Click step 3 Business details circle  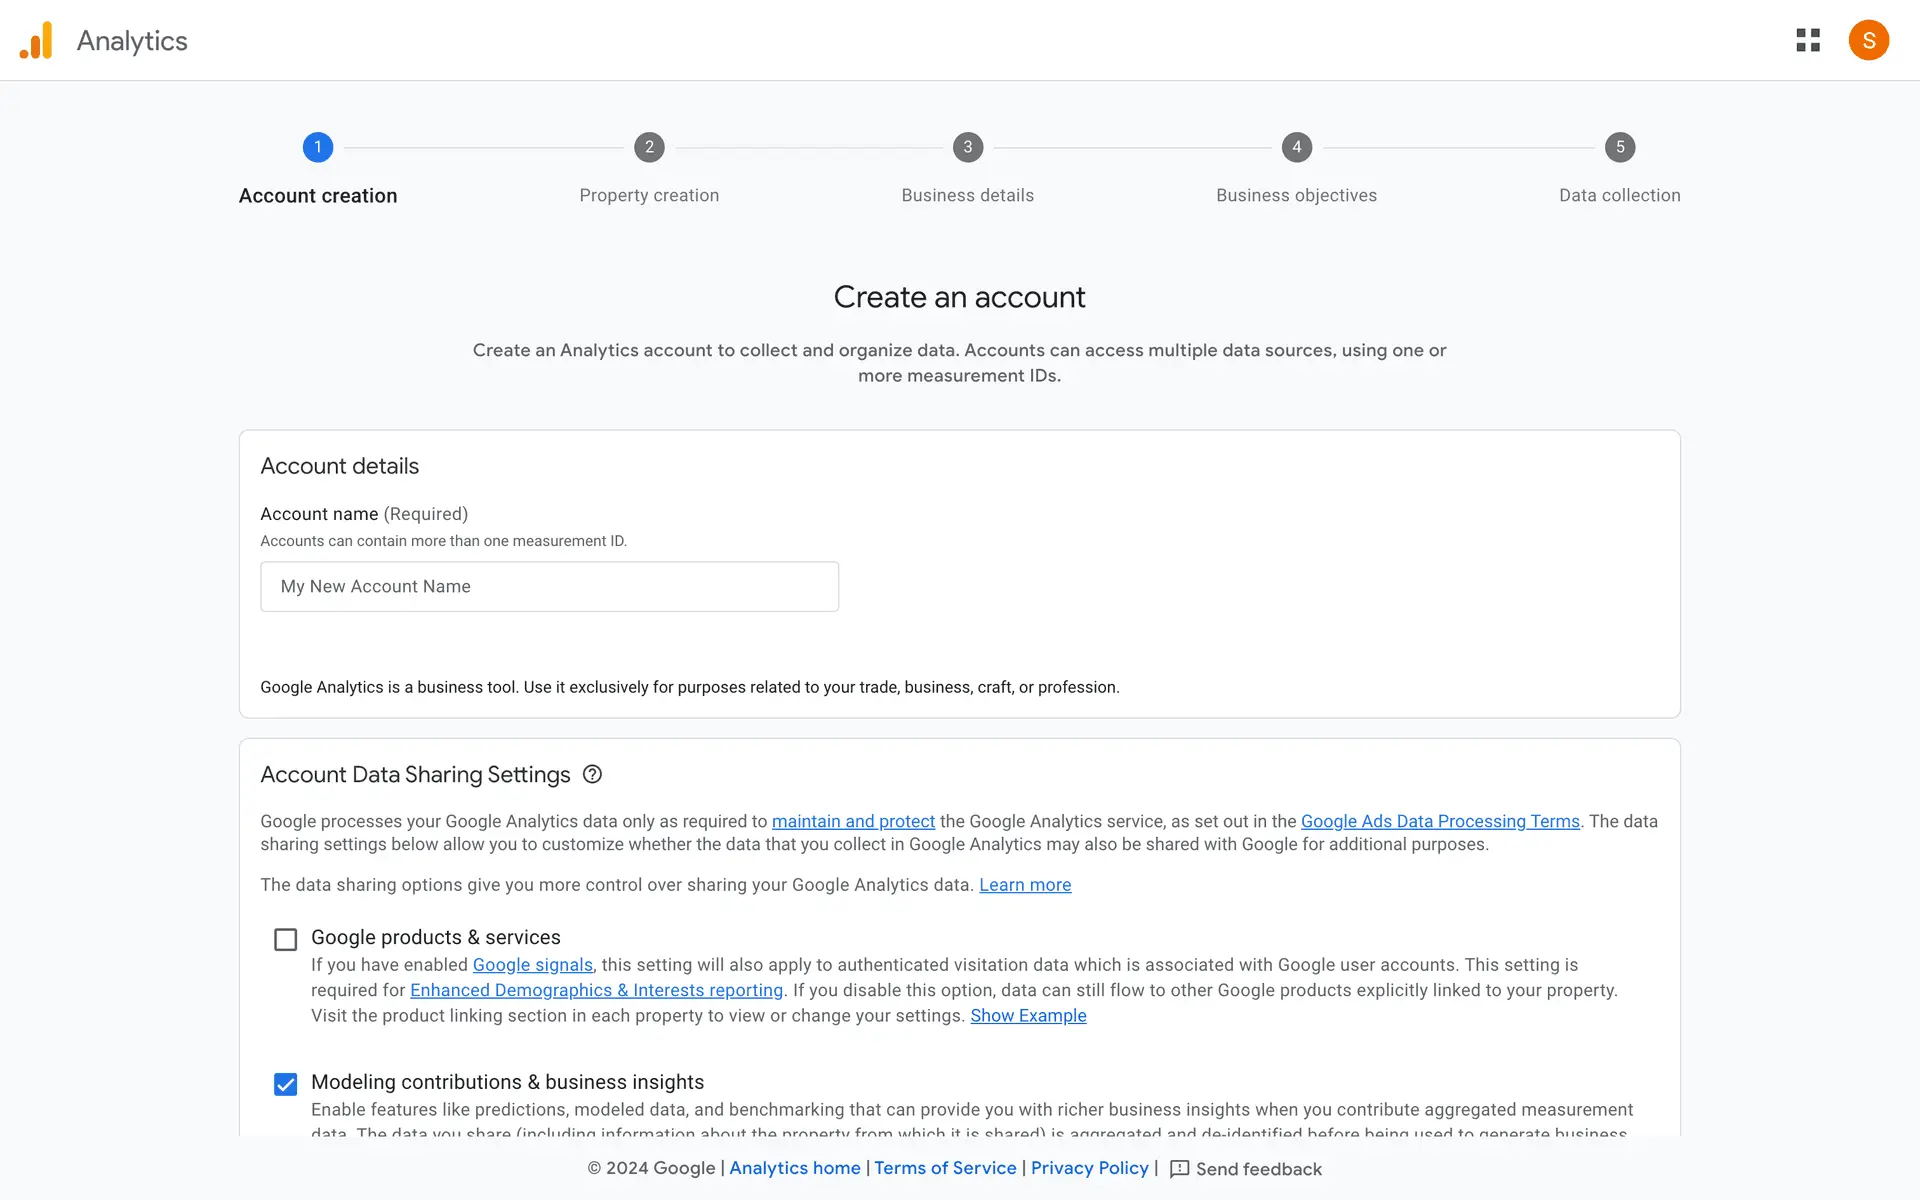[x=967, y=147]
